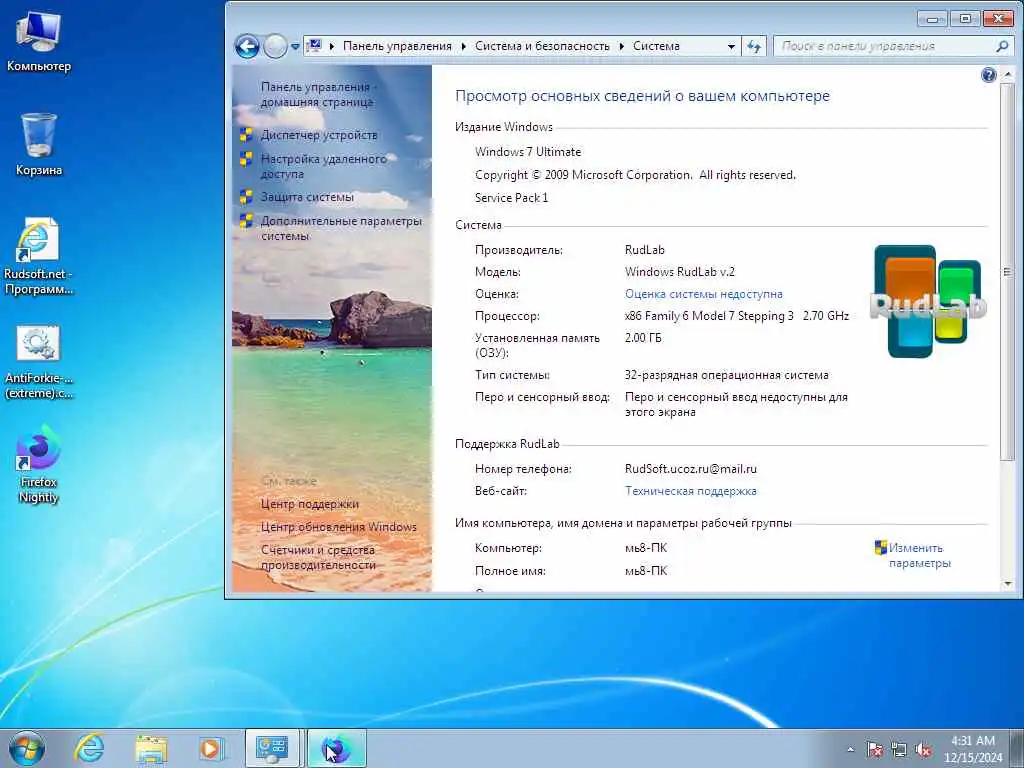Click the scroll down arrow of system window
The width and height of the screenshot is (1024, 768).
point(1008,583)
